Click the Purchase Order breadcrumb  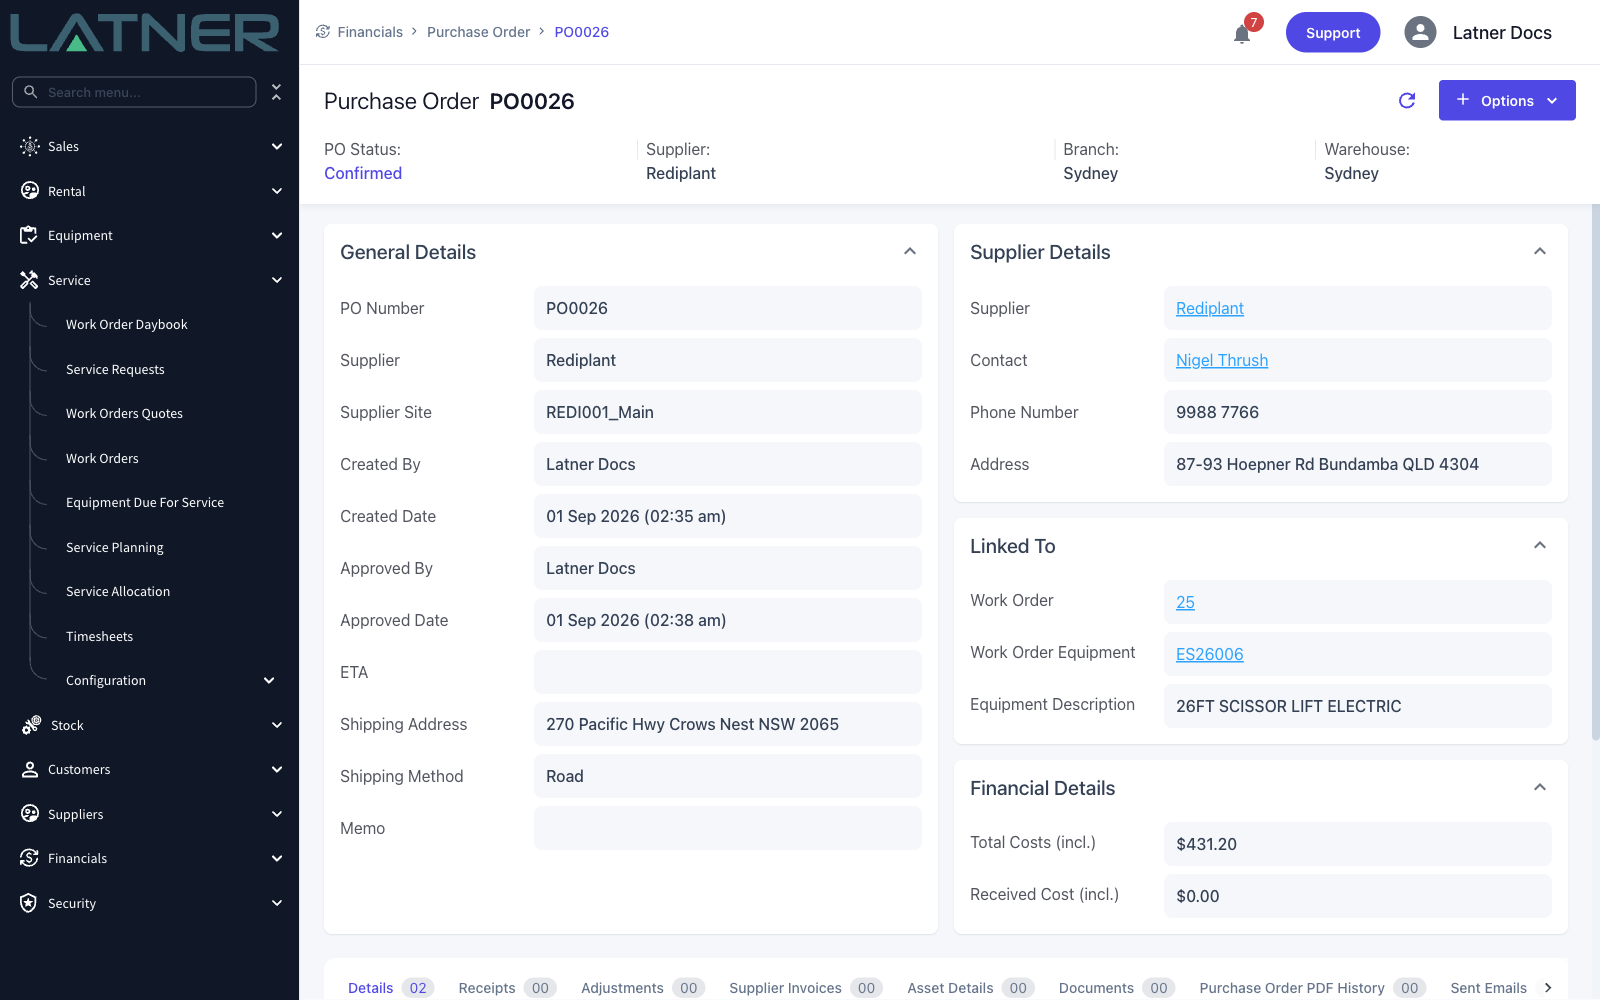[x=478, y=32]
